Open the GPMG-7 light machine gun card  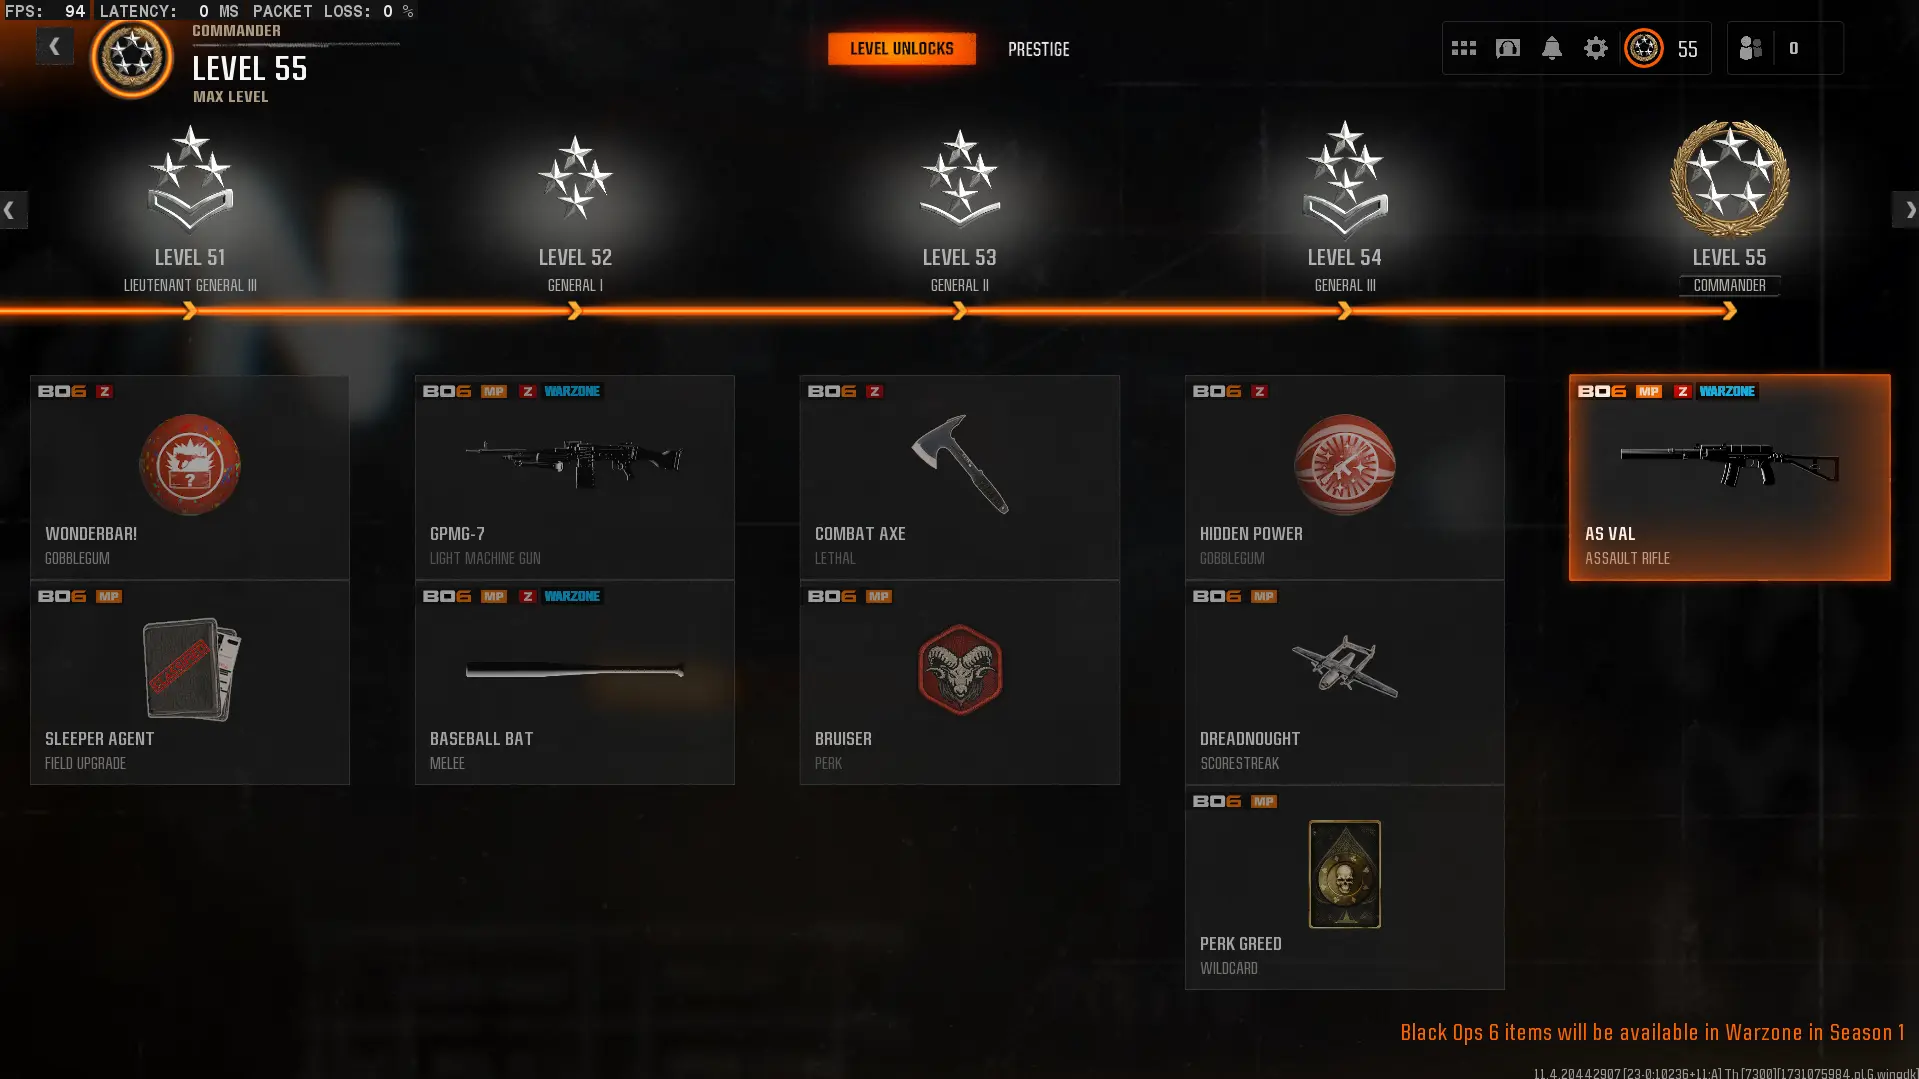click(x=574, y=477)
